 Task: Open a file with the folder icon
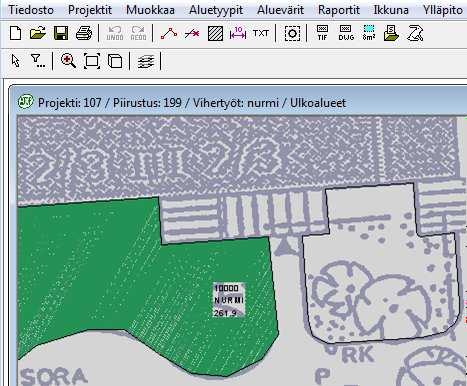click(x=38, y=33)
